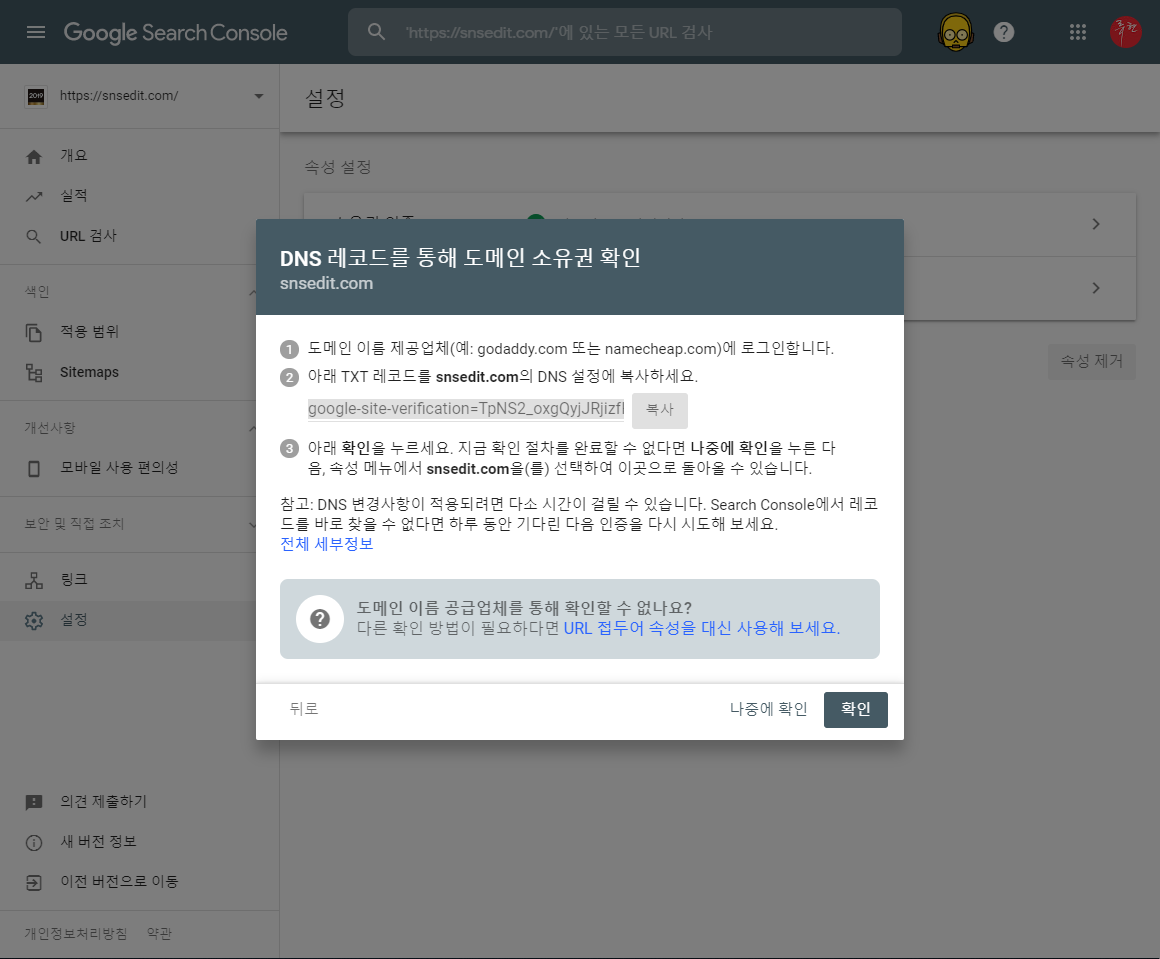The width and height of the screenshot is (1160, 959).
Task: Click the Google Search Console logo
Action: (175, 33)
